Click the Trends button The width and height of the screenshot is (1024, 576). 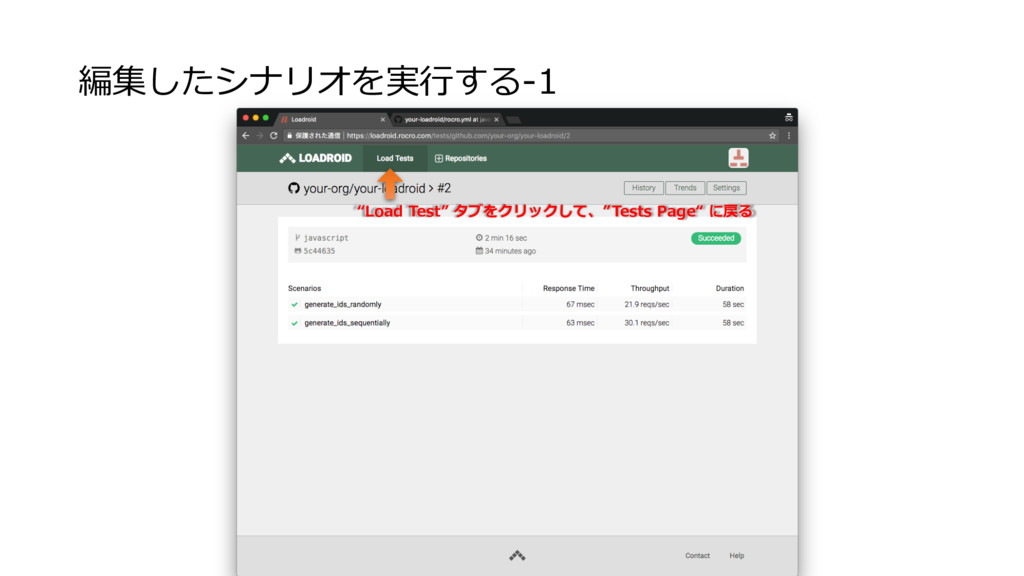685,188
